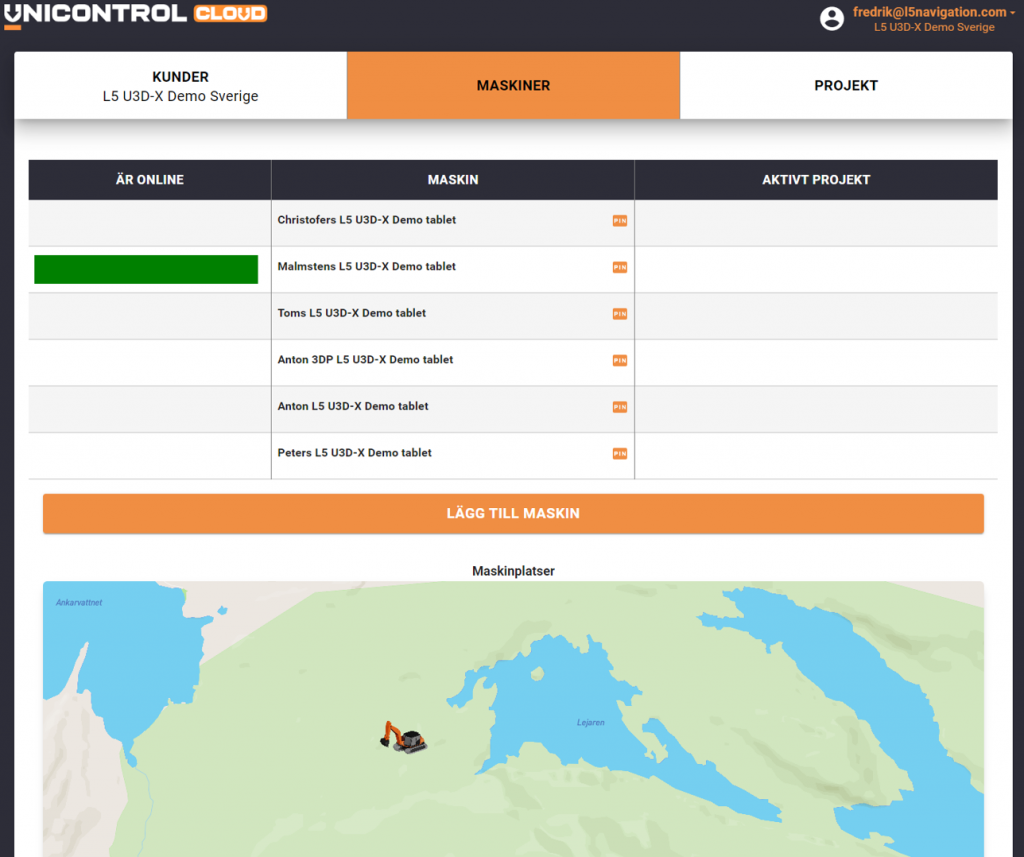Select the excavator marker on the map
This screenshot has width=1024, height=857.
[x=404, y=737]
